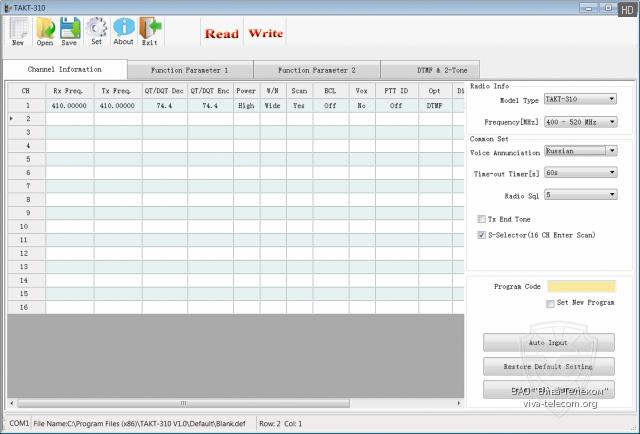This screenshot has height=434, width=640.
Task: Click Restore Default Setting button
Action: [x=548, y=366]
